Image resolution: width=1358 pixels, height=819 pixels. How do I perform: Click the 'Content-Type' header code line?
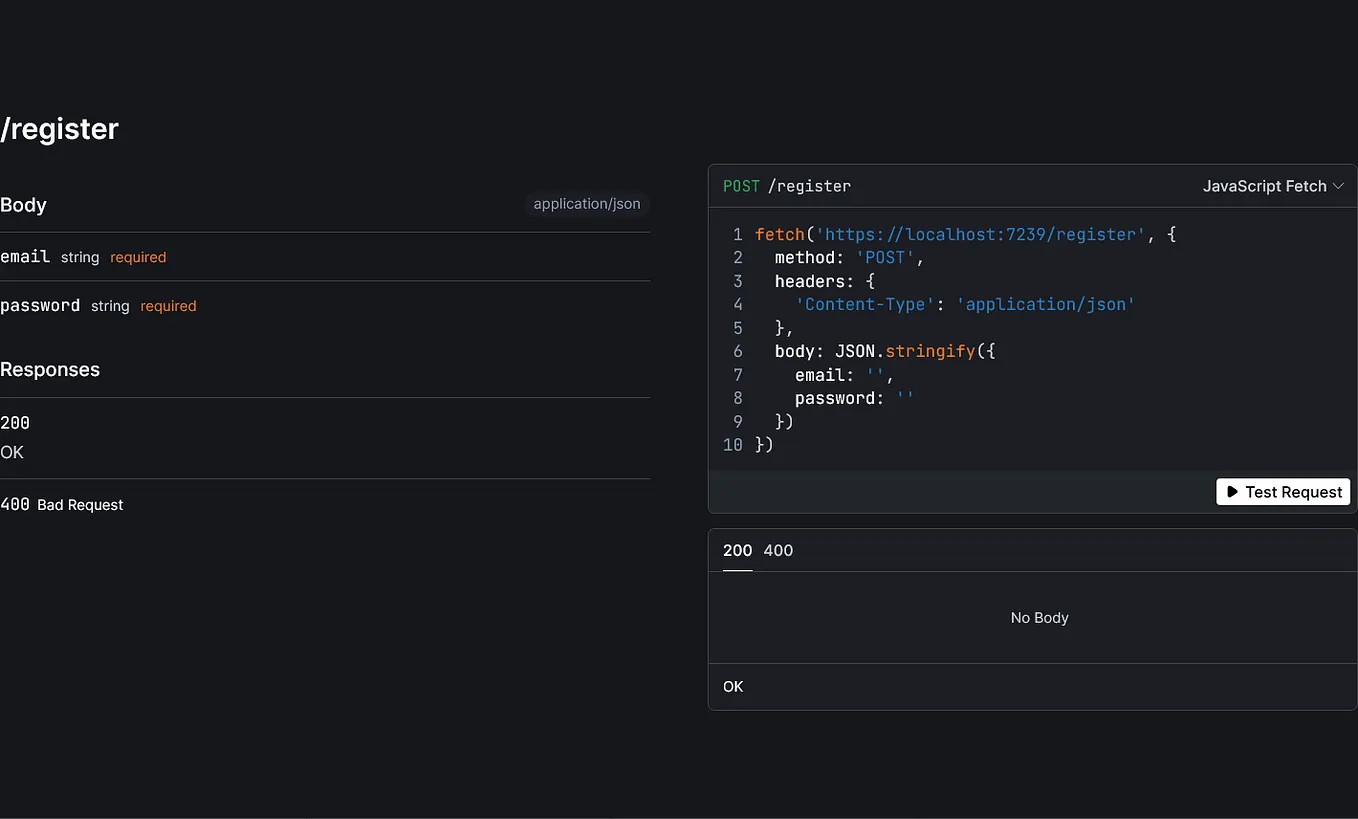pos(965,304)
